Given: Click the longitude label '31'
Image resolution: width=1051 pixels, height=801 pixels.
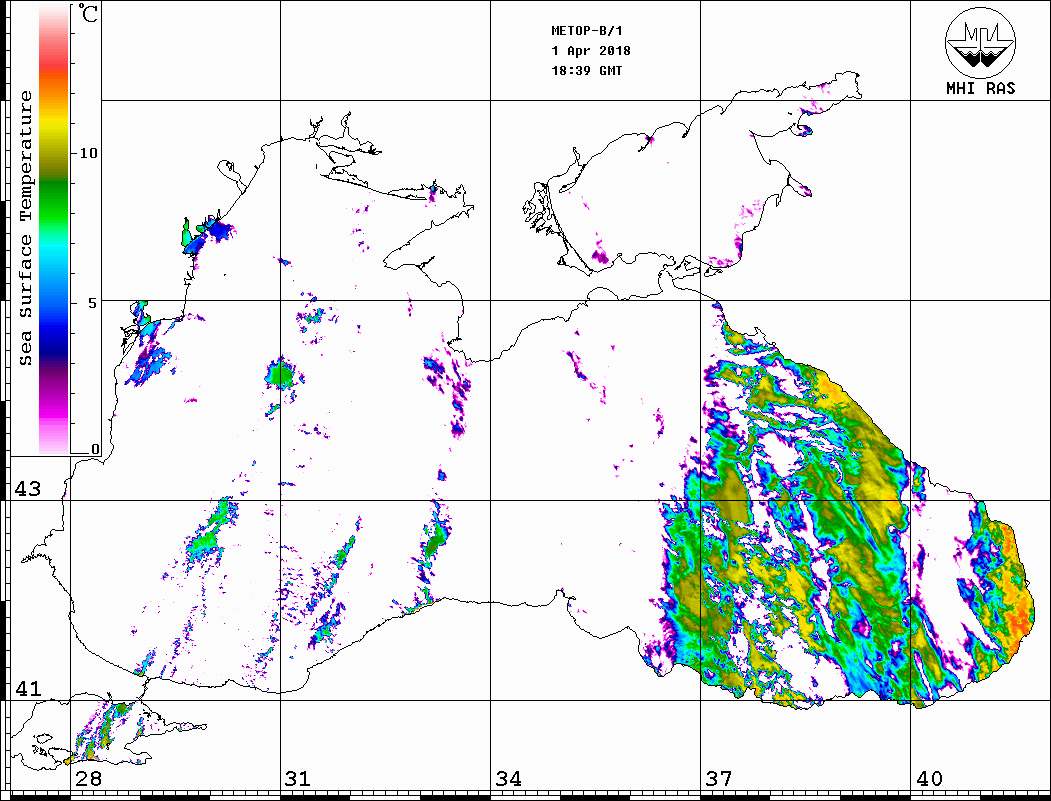Looking at the screenshot, I should coord(298,779).
